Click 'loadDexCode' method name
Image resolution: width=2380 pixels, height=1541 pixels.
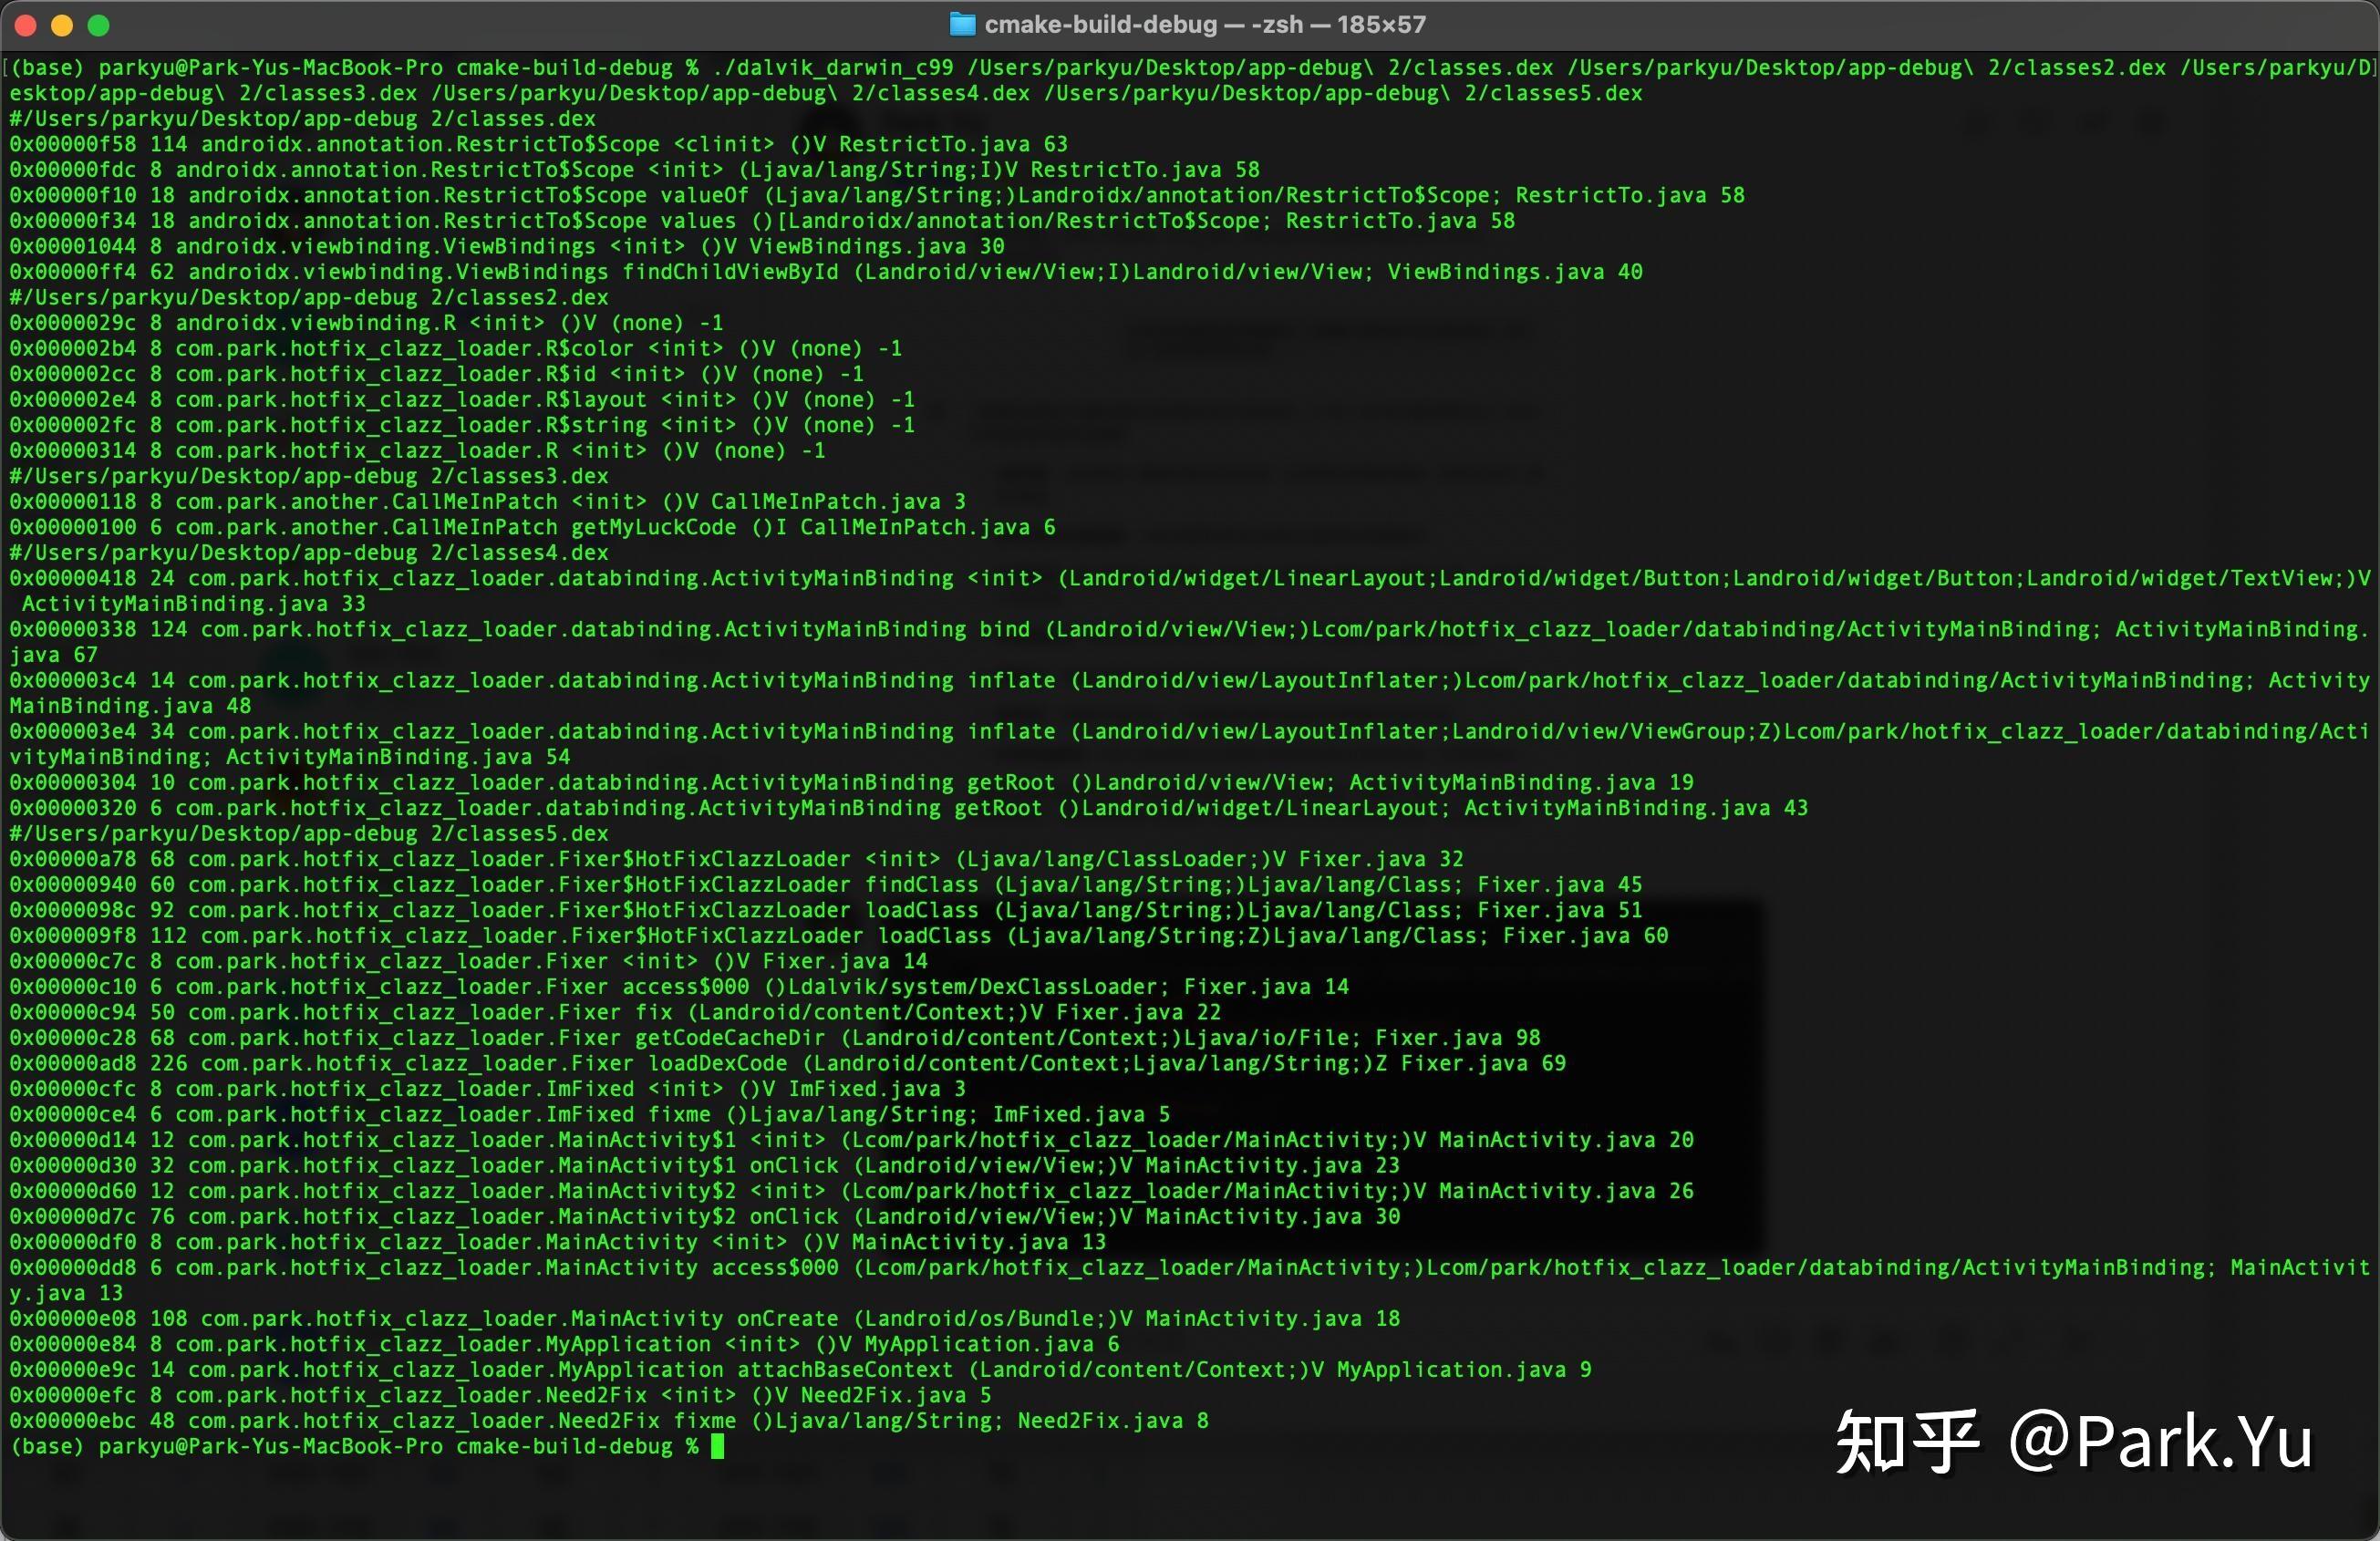point(718,1063)
